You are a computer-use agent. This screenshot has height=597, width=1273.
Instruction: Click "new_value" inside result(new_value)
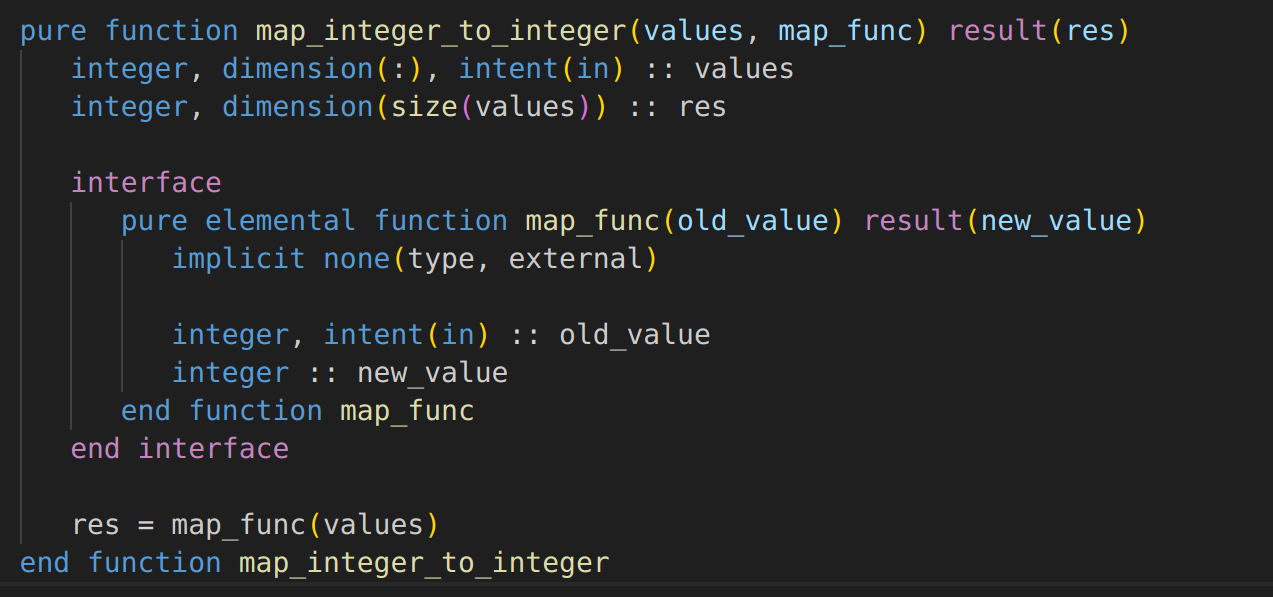[x=1056, y=221]
